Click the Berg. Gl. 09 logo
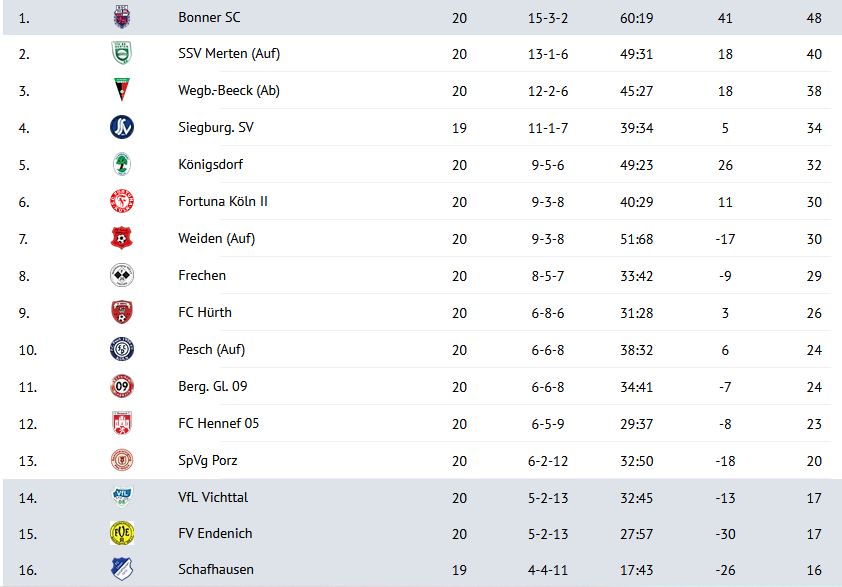 coord(122,386)
